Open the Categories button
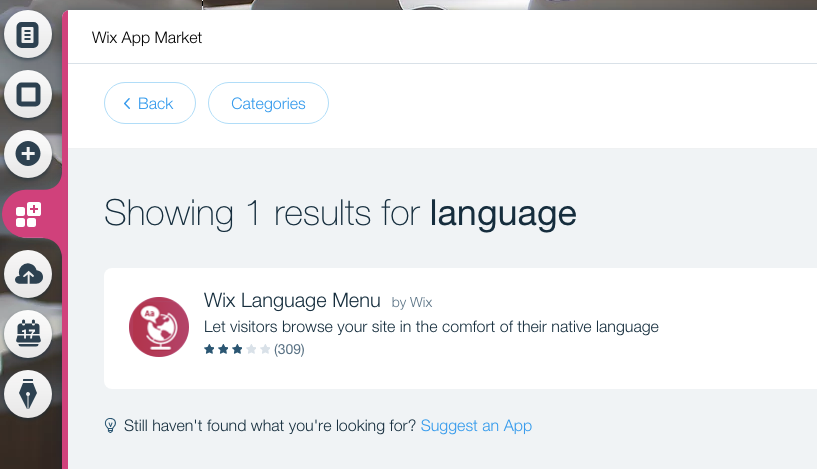Image resolution: width=817 pixels, height=469 pixels. click(x=268, y=103)
